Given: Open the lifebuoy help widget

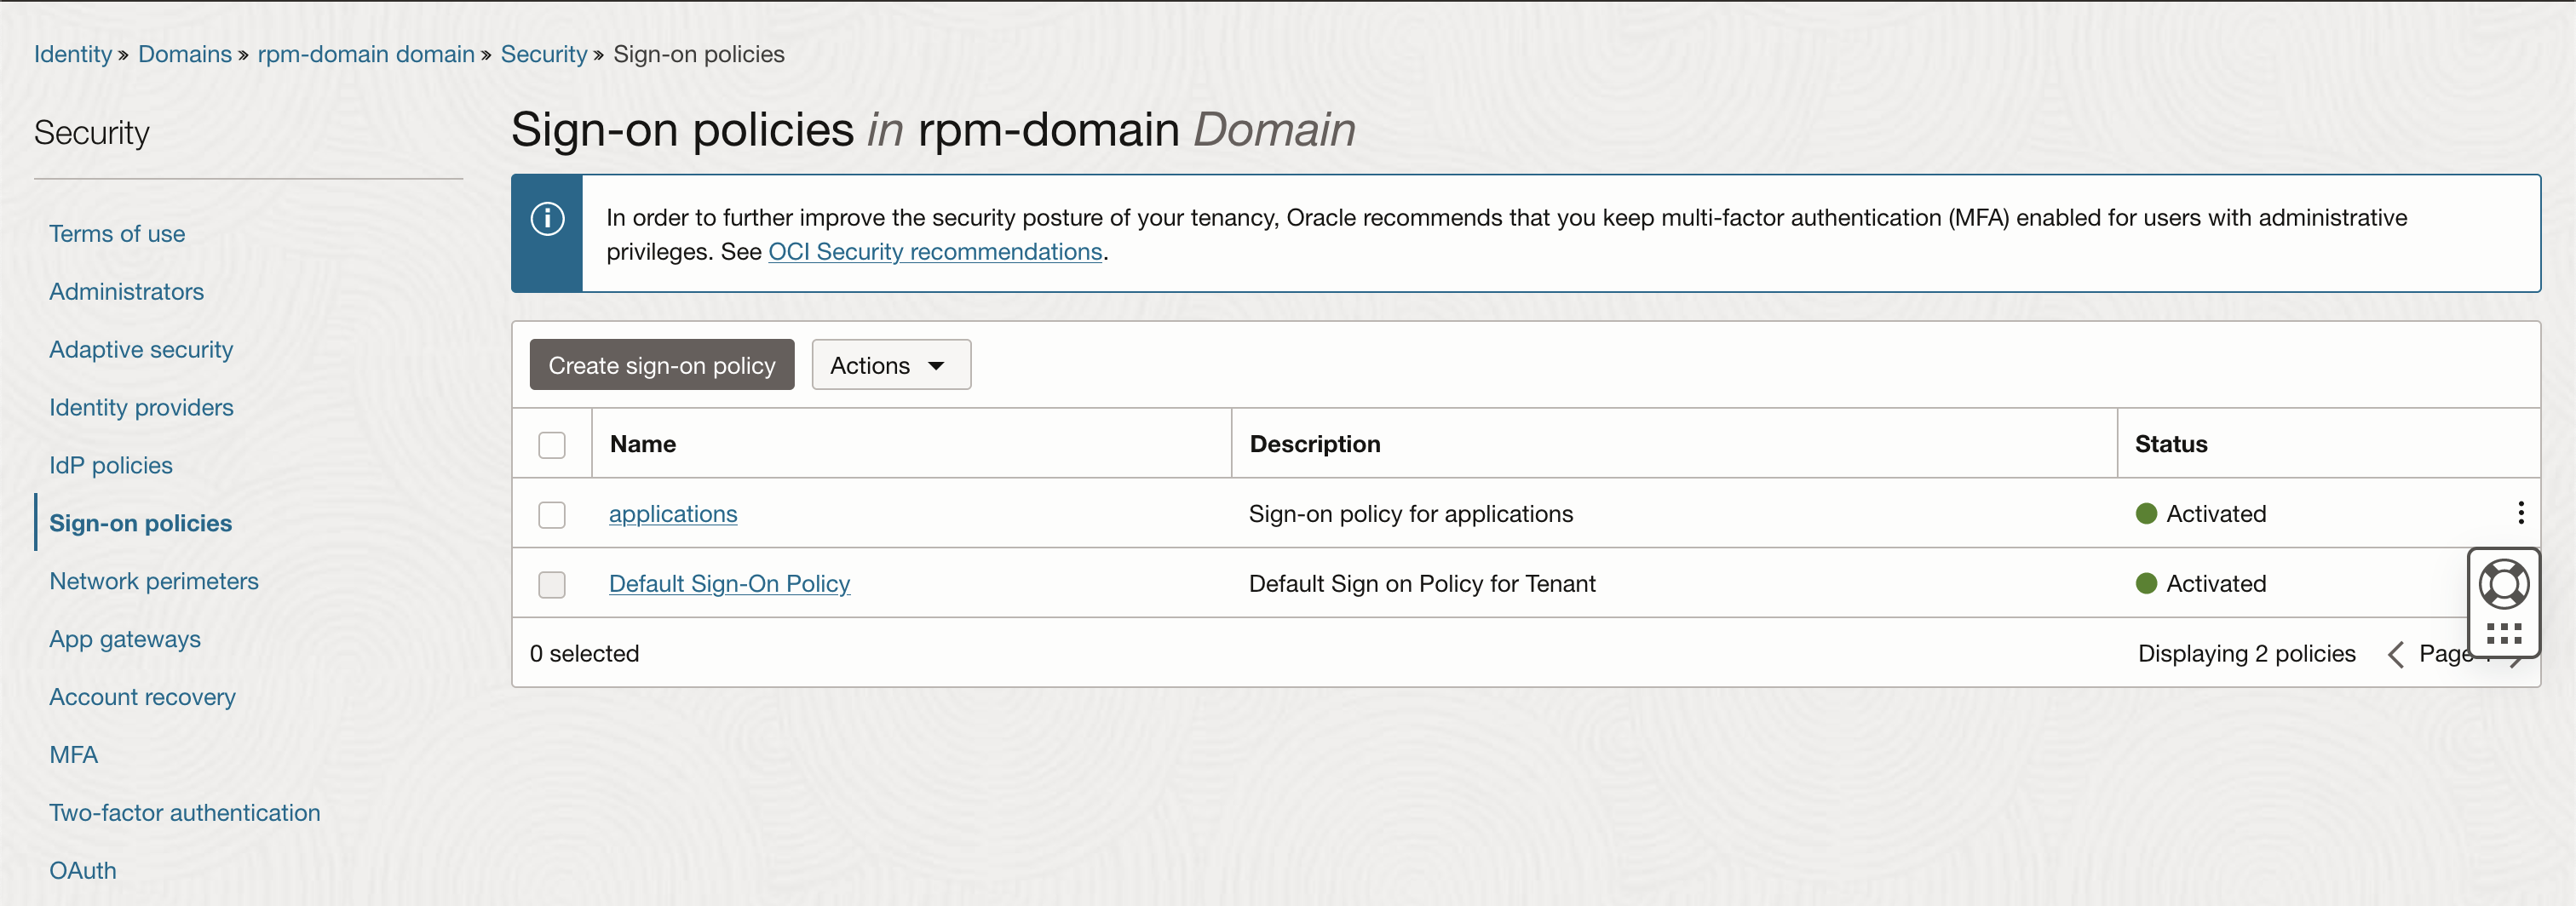Looking at the screenshot, I should coord(2504,584).
